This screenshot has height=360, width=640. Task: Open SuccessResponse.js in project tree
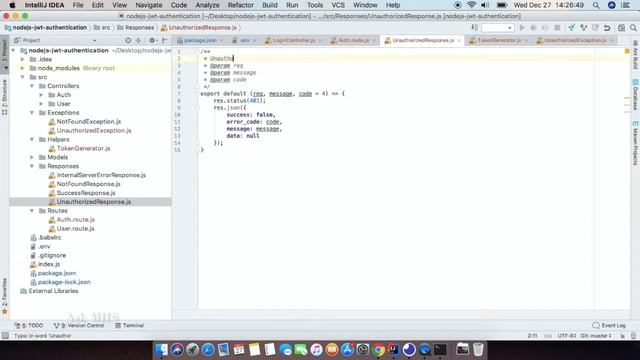(x=86, y=193)
